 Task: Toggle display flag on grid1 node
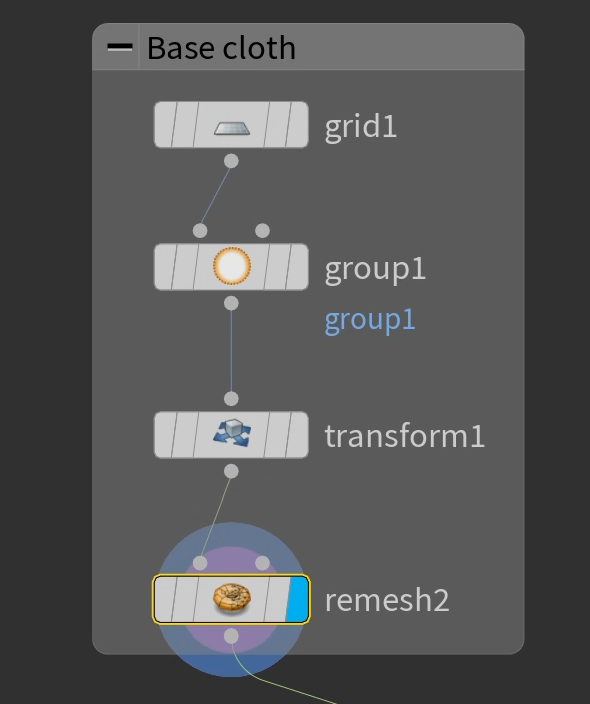[x=299, y=124]
